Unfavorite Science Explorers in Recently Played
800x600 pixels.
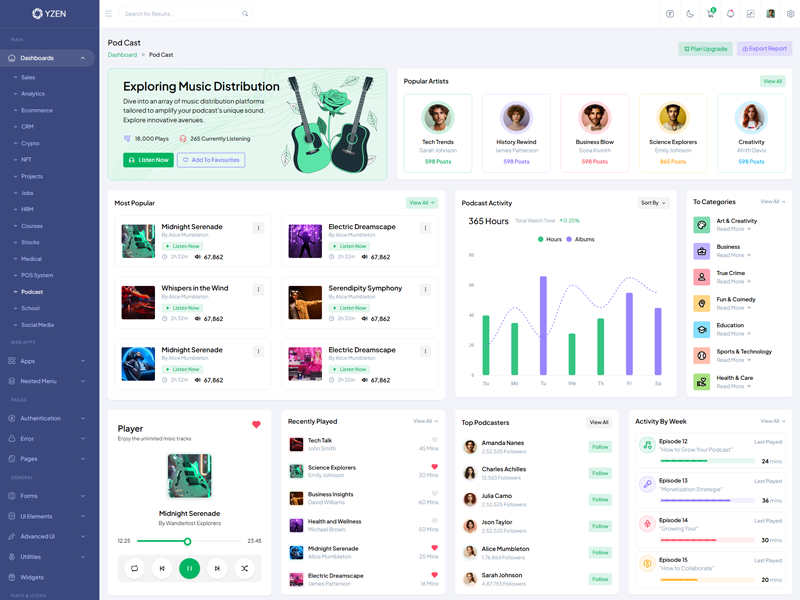(434, 467)
